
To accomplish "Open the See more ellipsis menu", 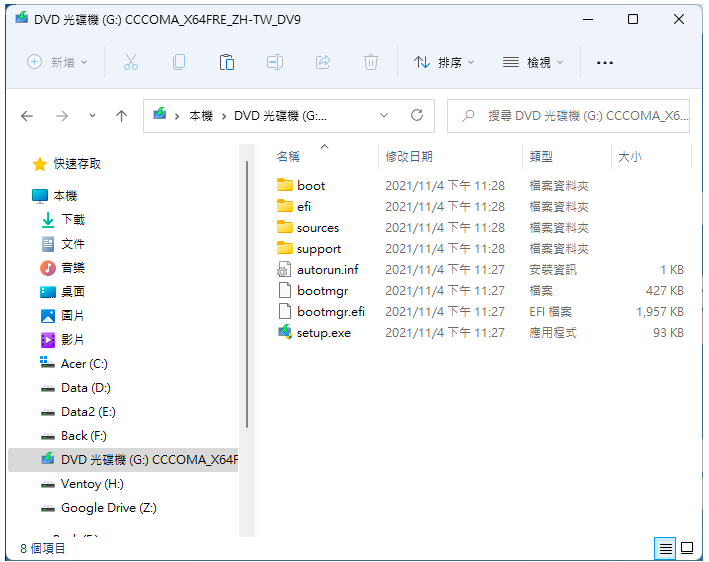I will coord(605,62).
